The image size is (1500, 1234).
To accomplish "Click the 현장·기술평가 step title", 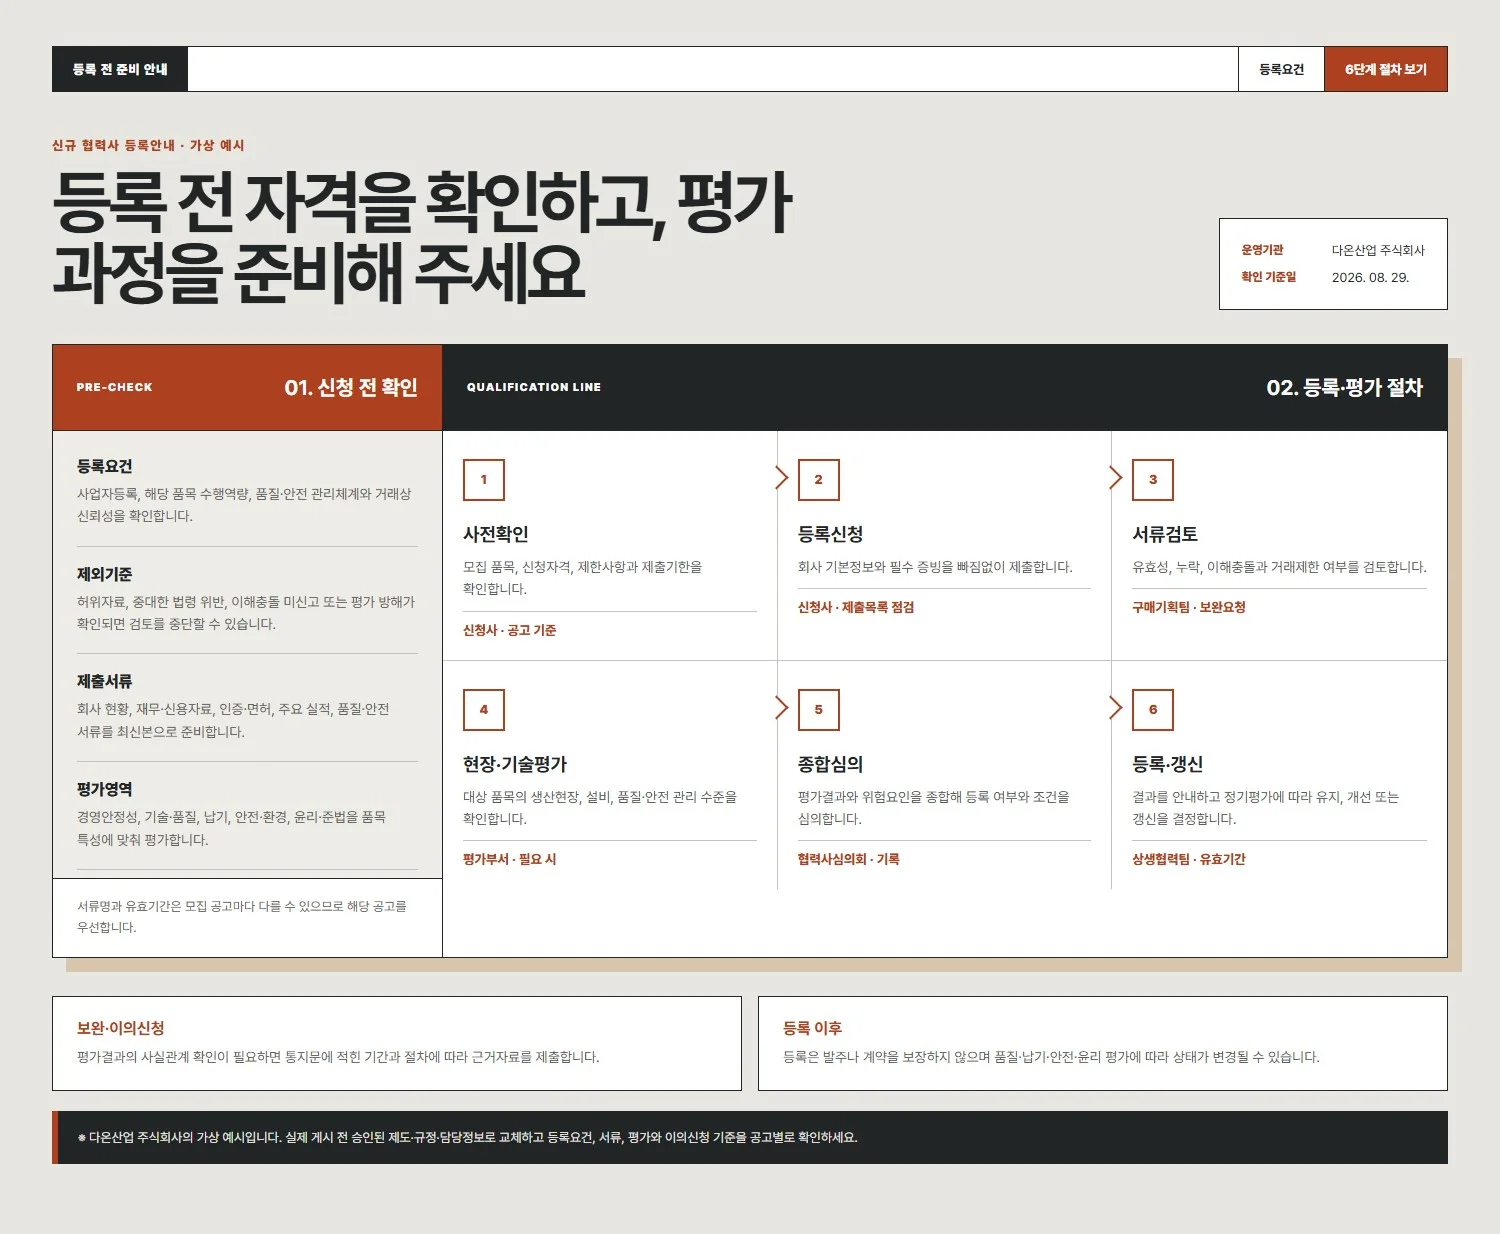I will coord(515,764).
